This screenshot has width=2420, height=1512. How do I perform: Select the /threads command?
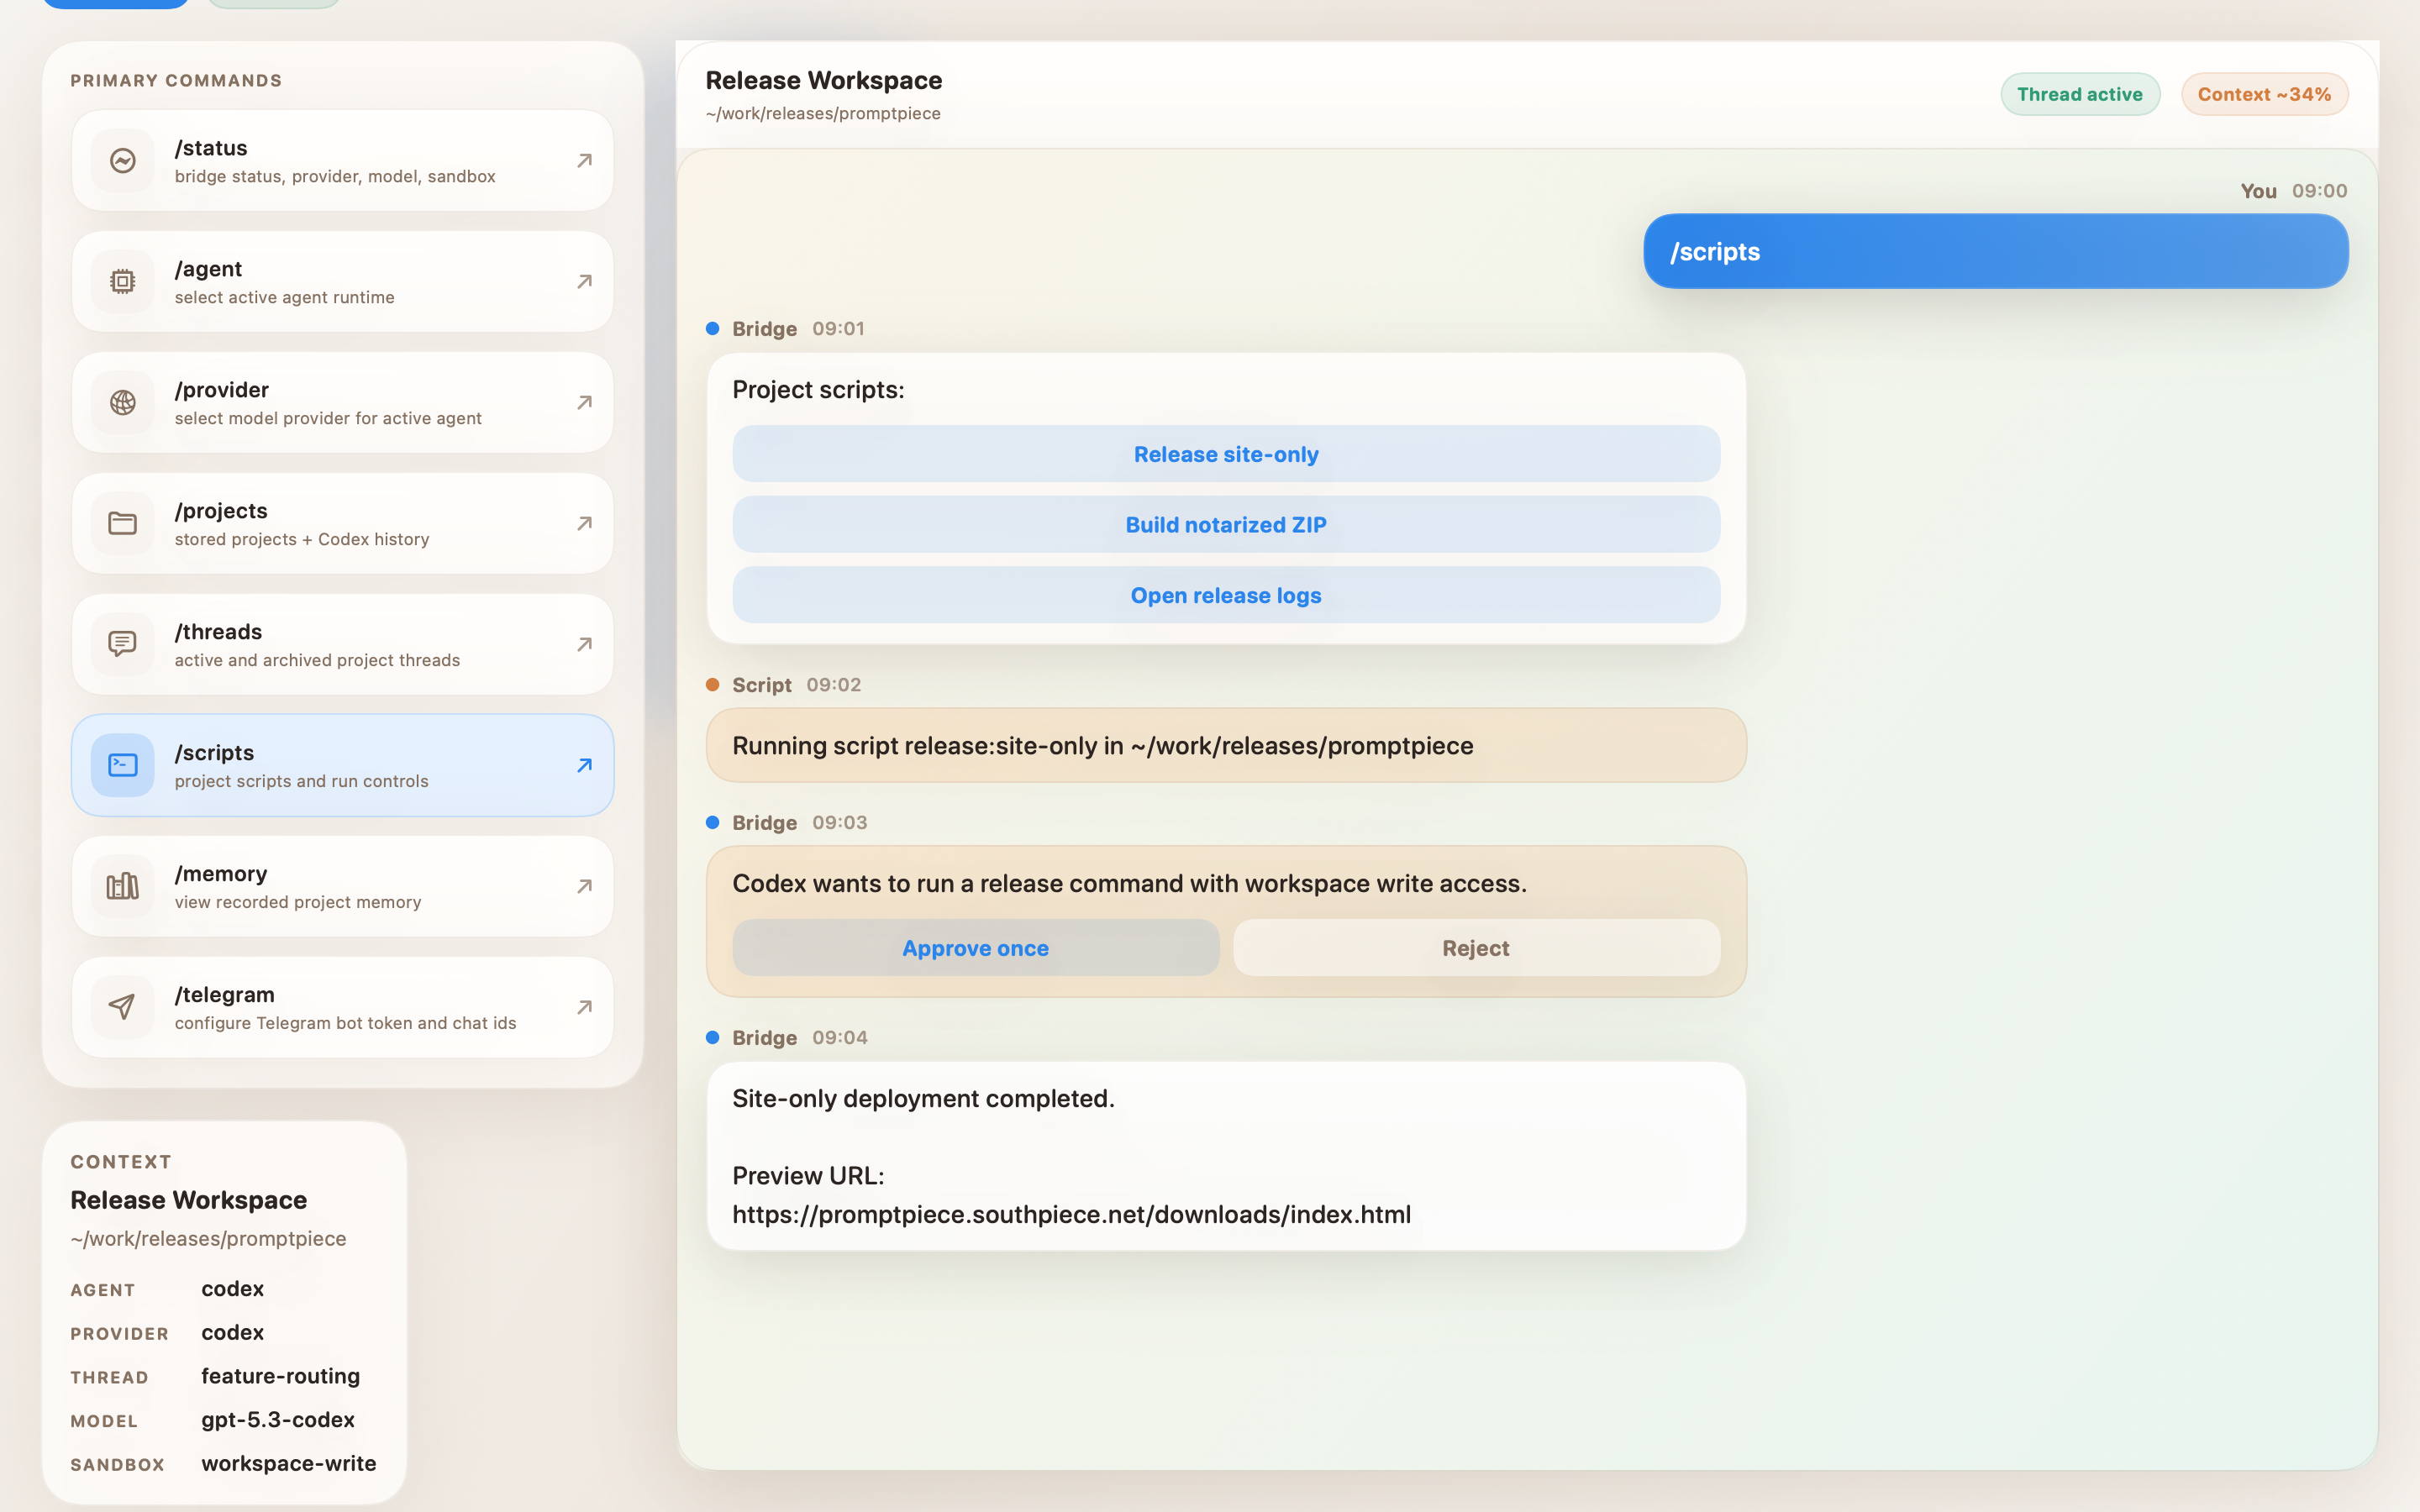(342, 644)
